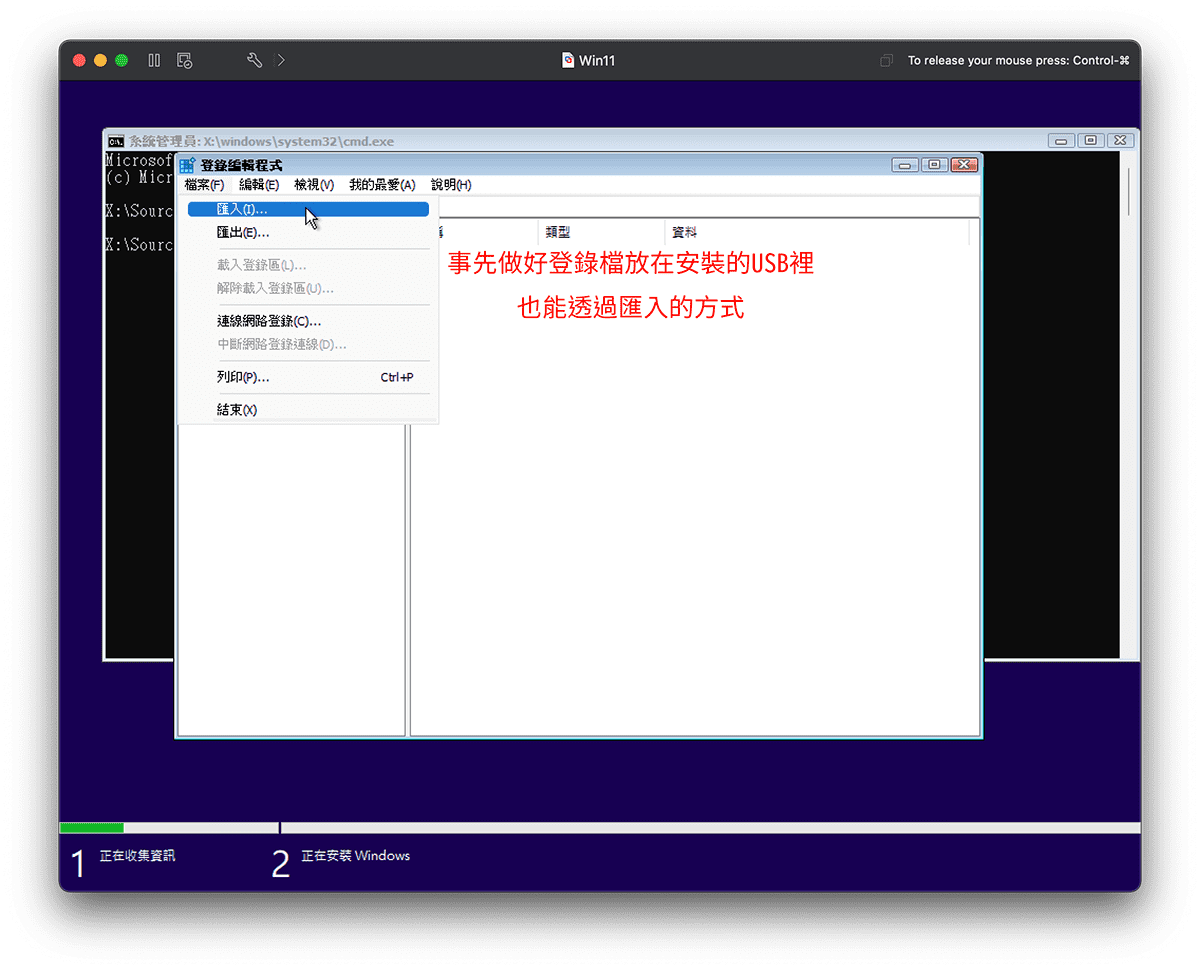Click the Registry Editor title bar icon

pyautogui.click(x=184, y=163)
